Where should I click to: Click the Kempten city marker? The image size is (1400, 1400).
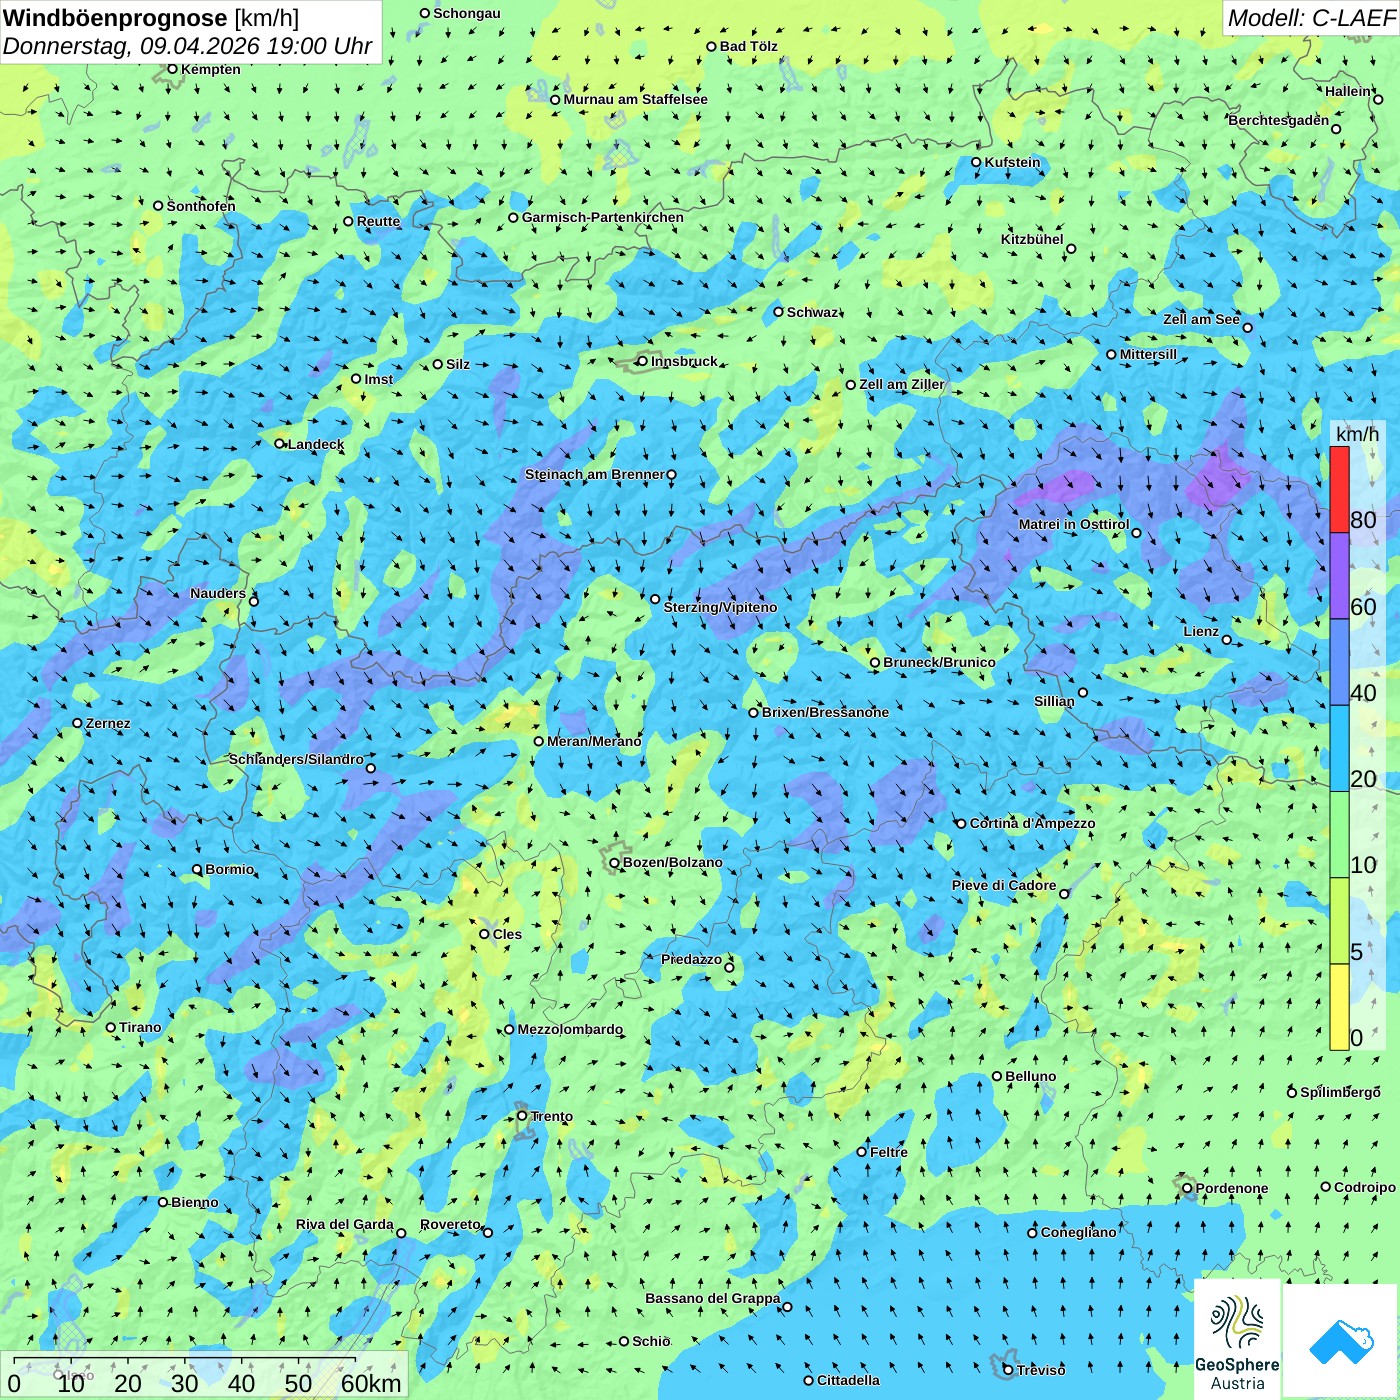(x=172, y=69)
